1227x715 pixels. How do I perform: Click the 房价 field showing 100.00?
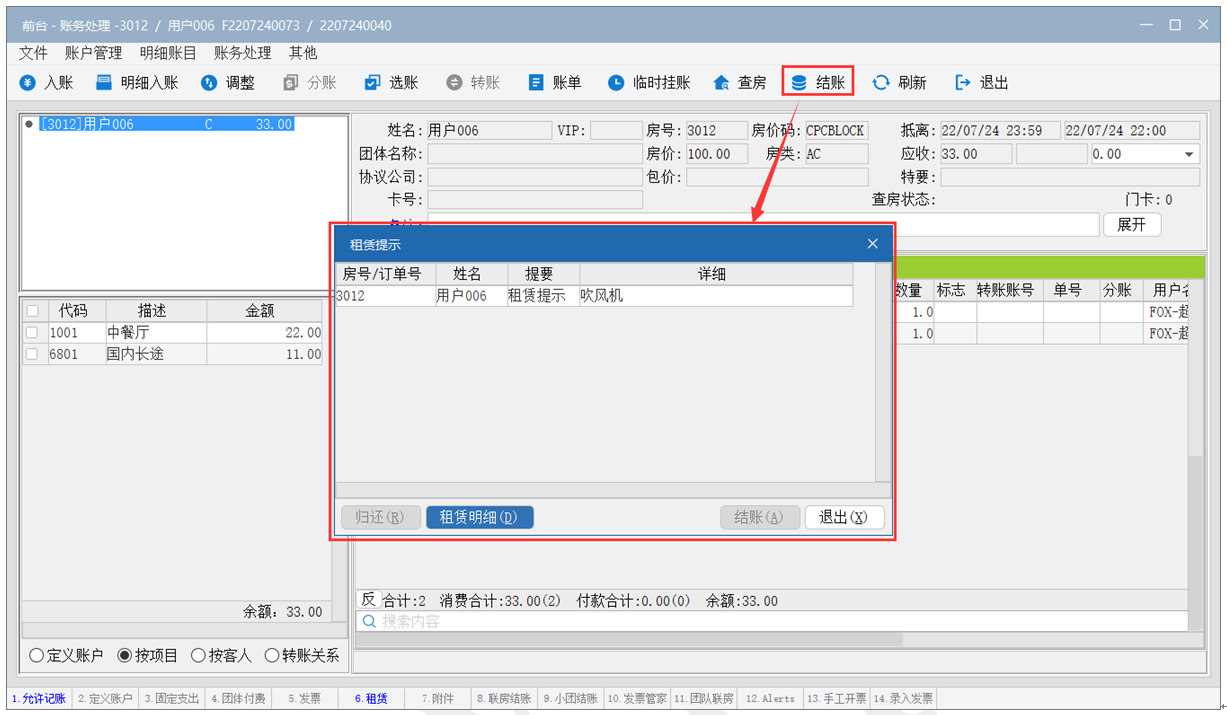click(717, 154)
